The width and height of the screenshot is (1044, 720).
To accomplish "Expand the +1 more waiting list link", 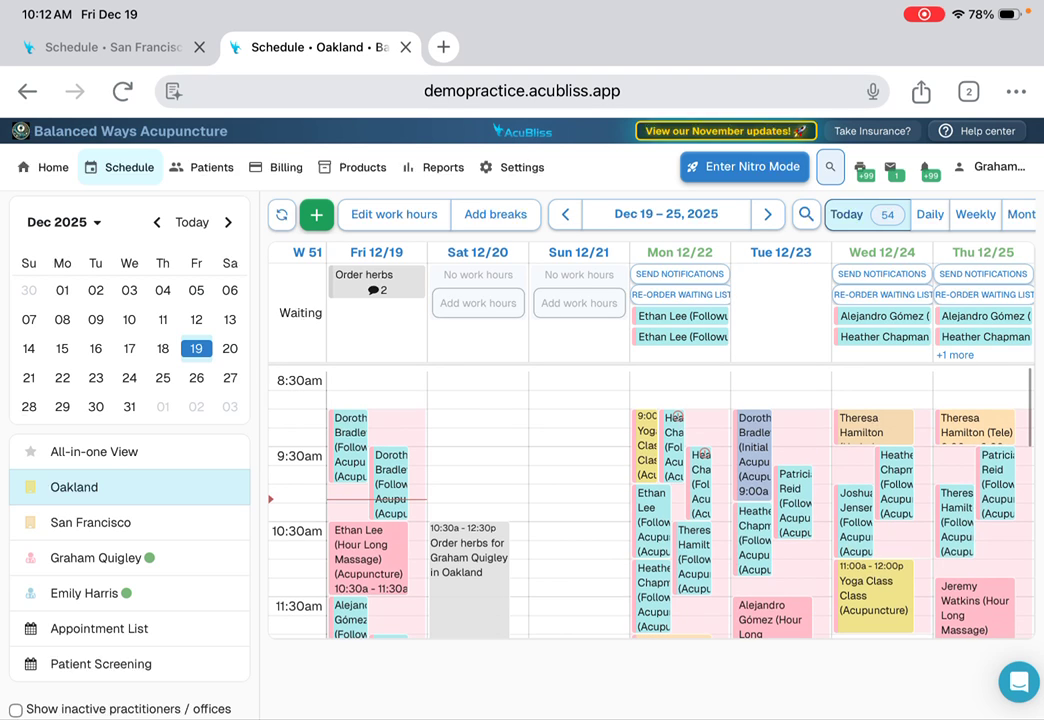I will (x=954, y=355).
